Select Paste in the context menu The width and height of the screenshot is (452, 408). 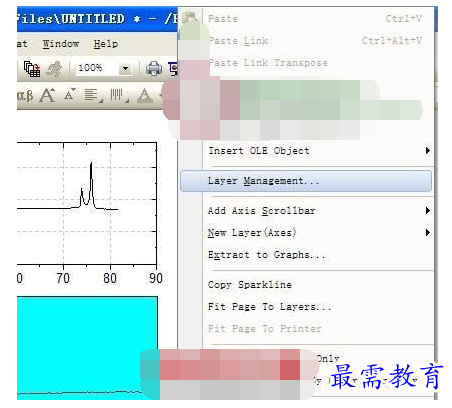point(306,19)
